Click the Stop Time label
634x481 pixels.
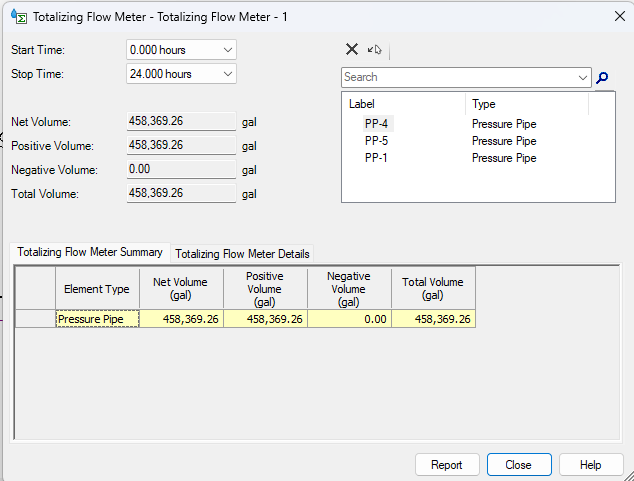37,74
